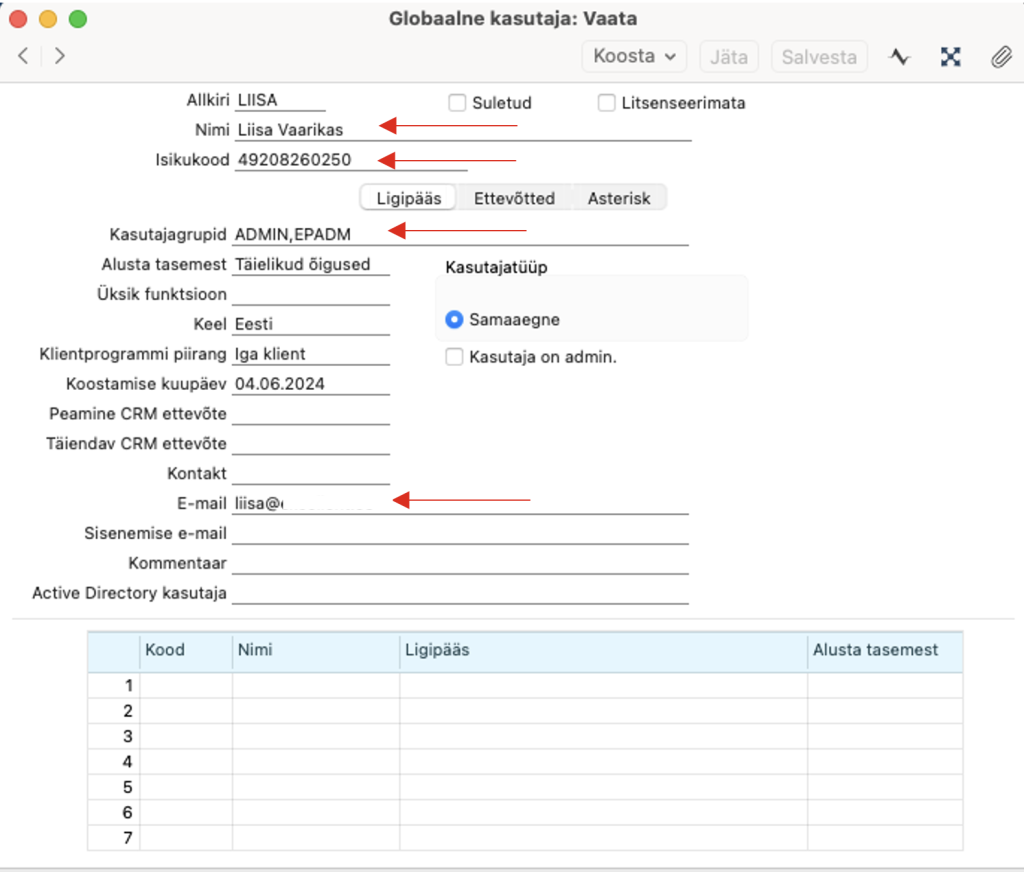Check Kasutaja on admin. box
The height and width of the screenshot is (872, 1024).
point(455,357)
